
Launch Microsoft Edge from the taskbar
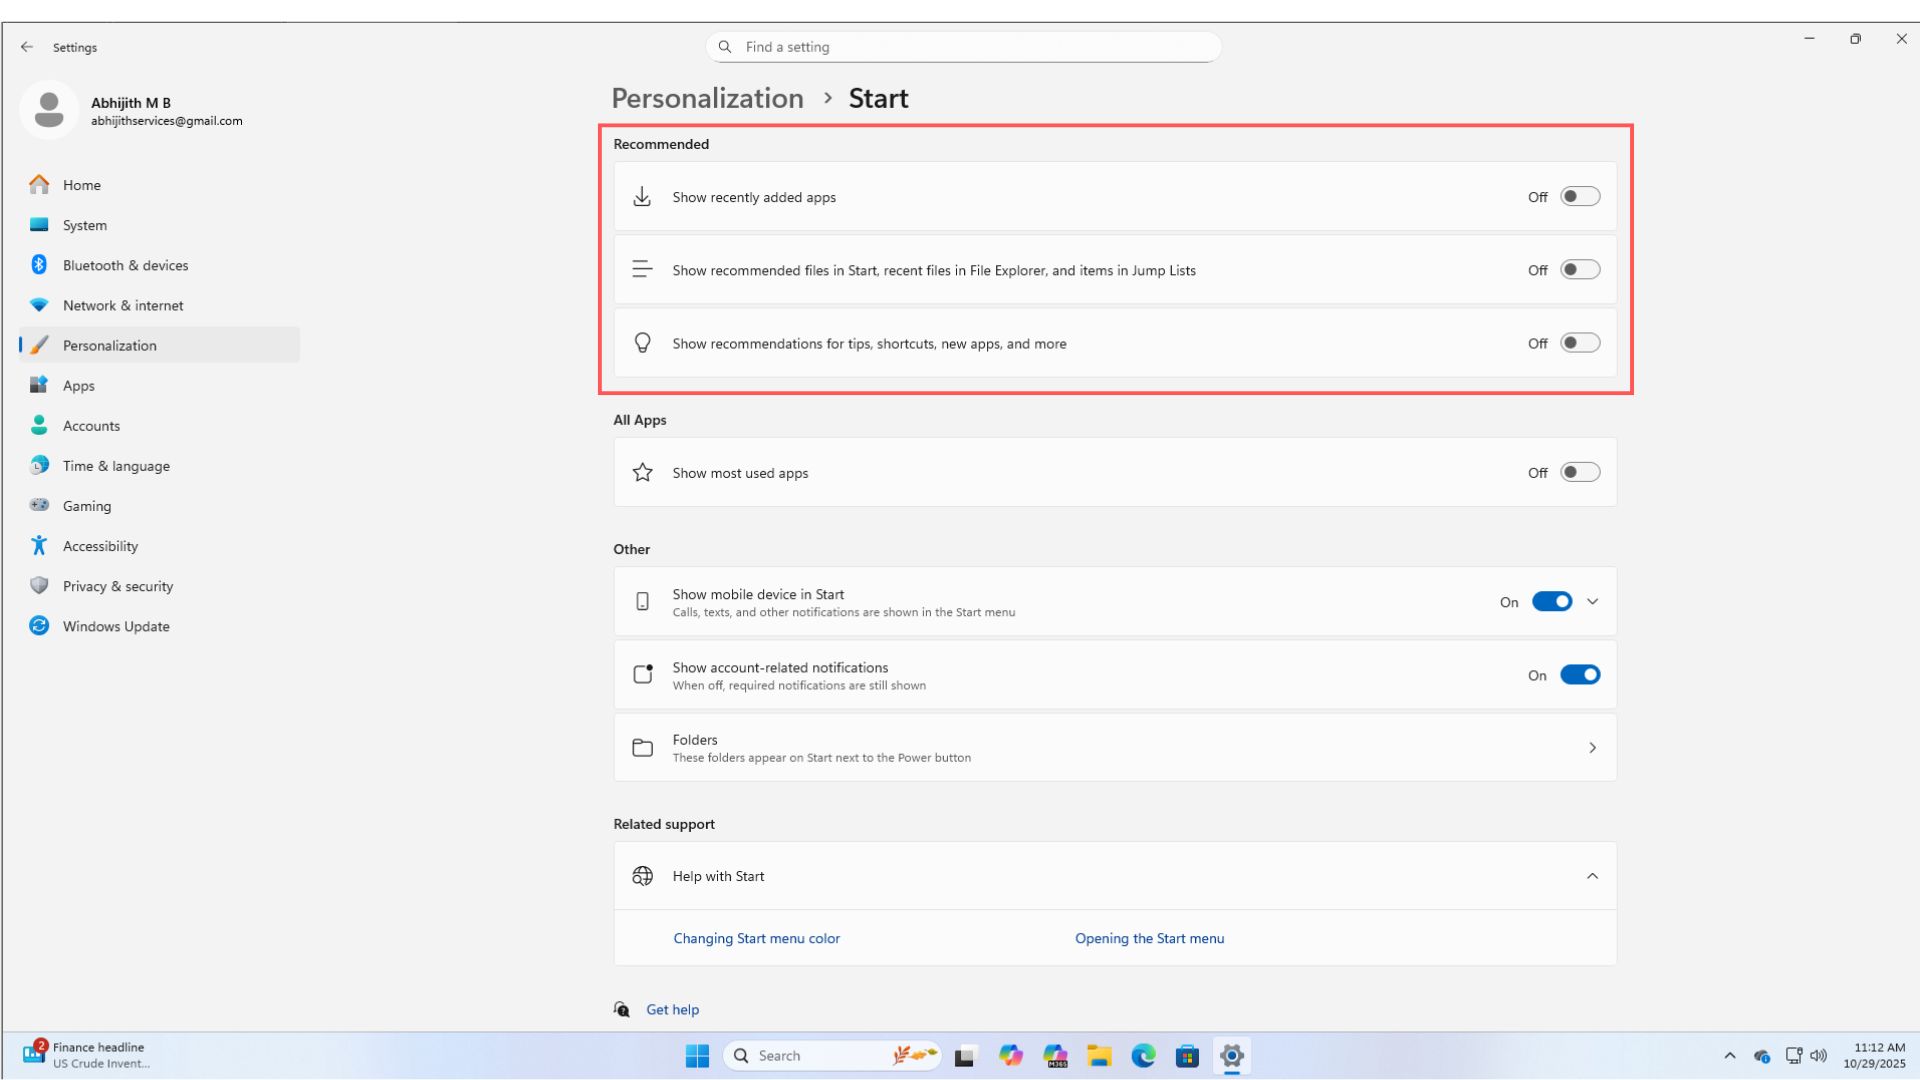(1143, 1055)
